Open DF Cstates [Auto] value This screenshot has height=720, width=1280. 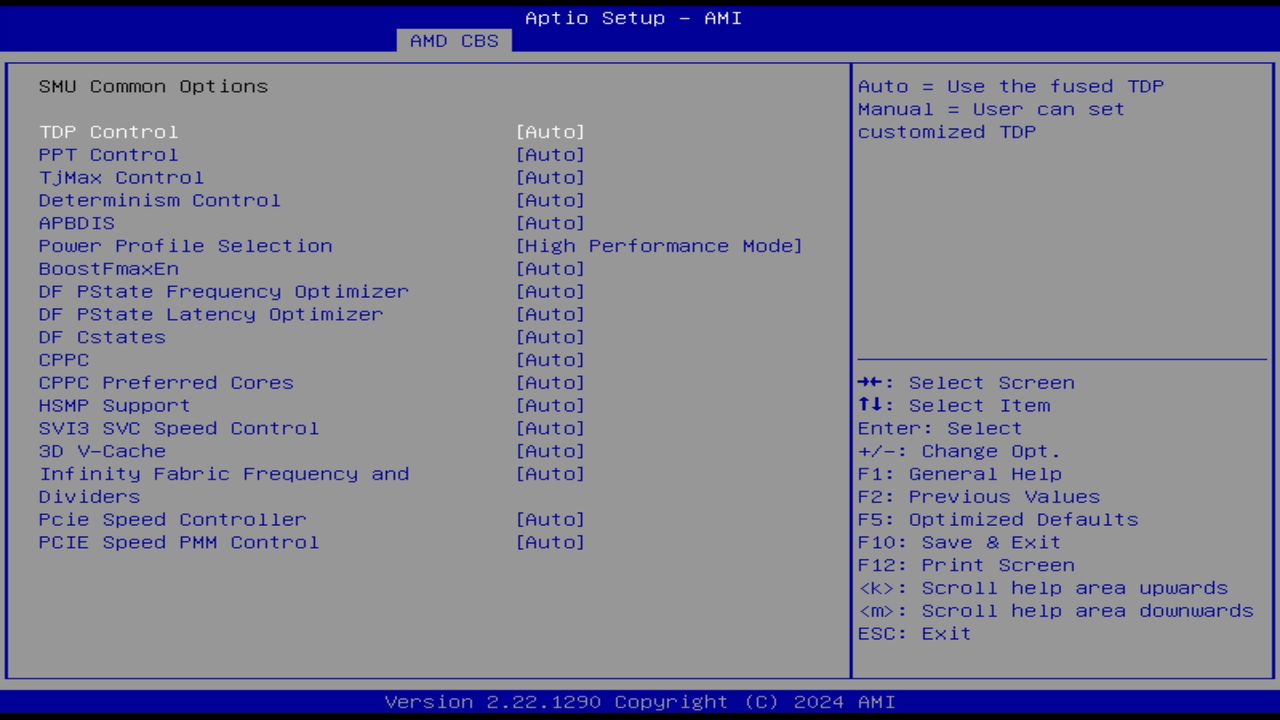[550, 337]
